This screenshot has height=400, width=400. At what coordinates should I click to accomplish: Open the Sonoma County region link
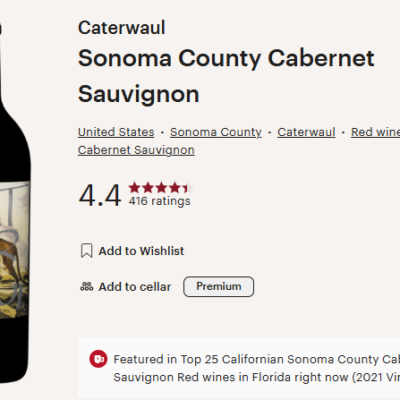tap(216, 132)
